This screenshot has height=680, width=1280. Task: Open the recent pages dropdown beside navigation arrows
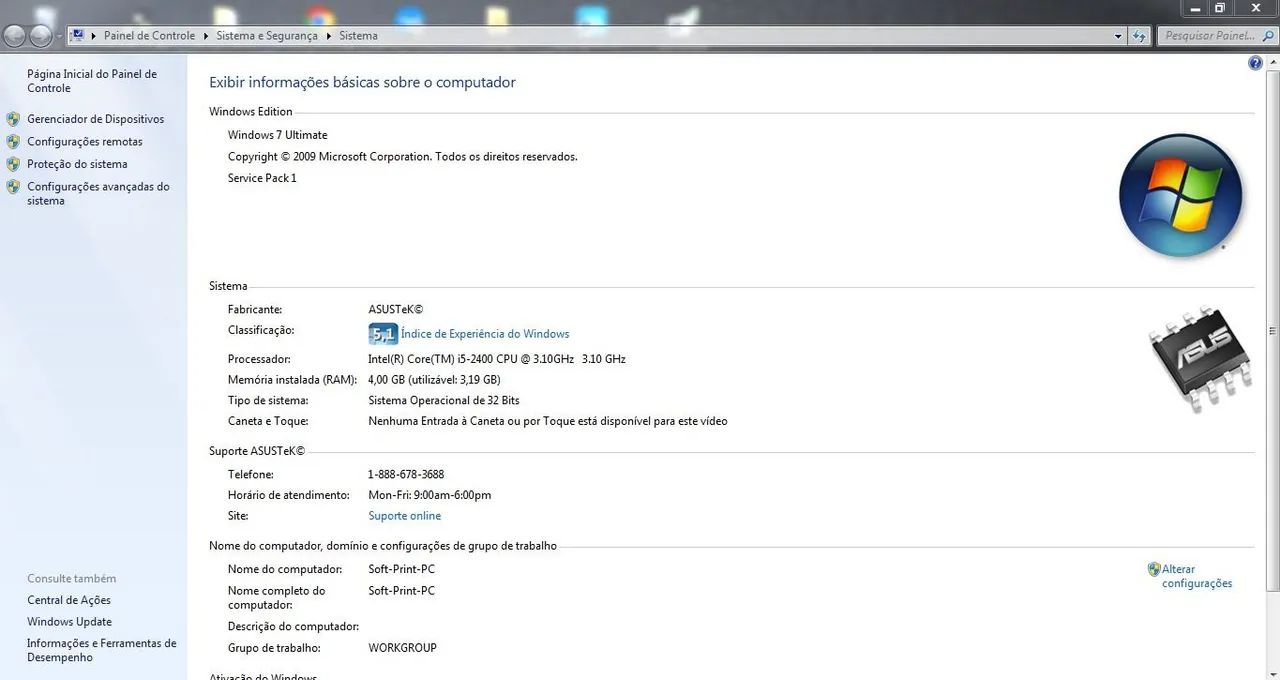click(x=60, y=36)
